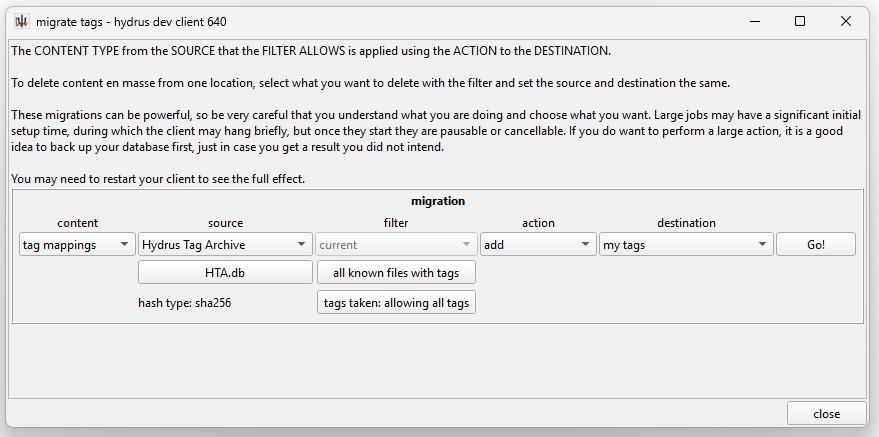Open the tag mappings content dropdown

click(77, 244)
